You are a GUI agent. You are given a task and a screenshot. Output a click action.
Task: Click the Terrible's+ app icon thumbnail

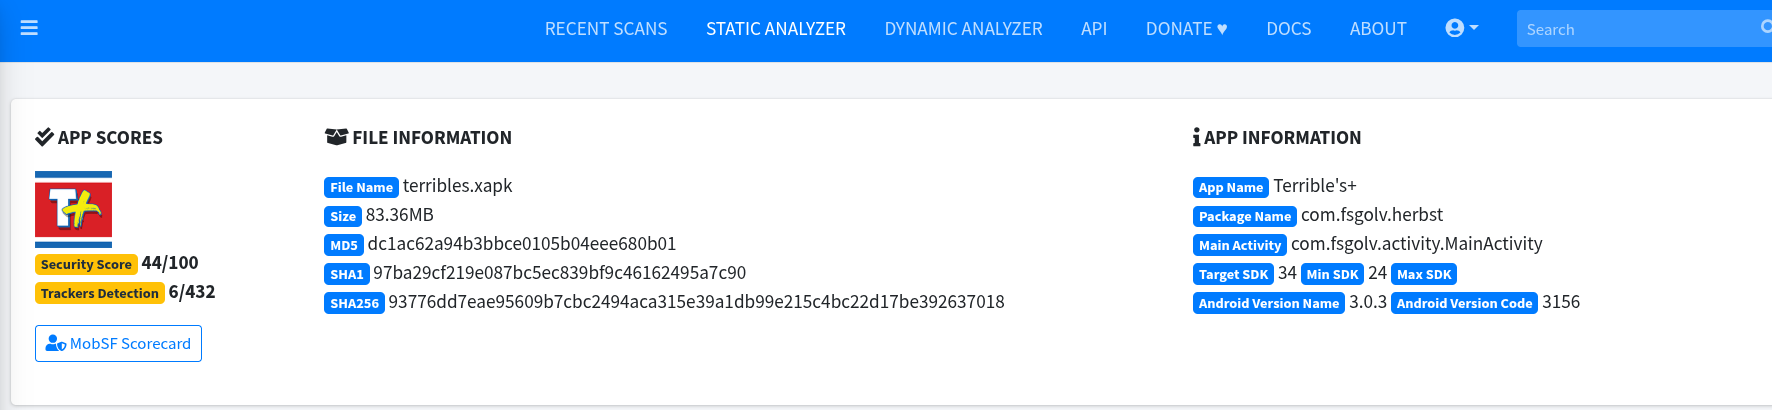tap(73, 209)
